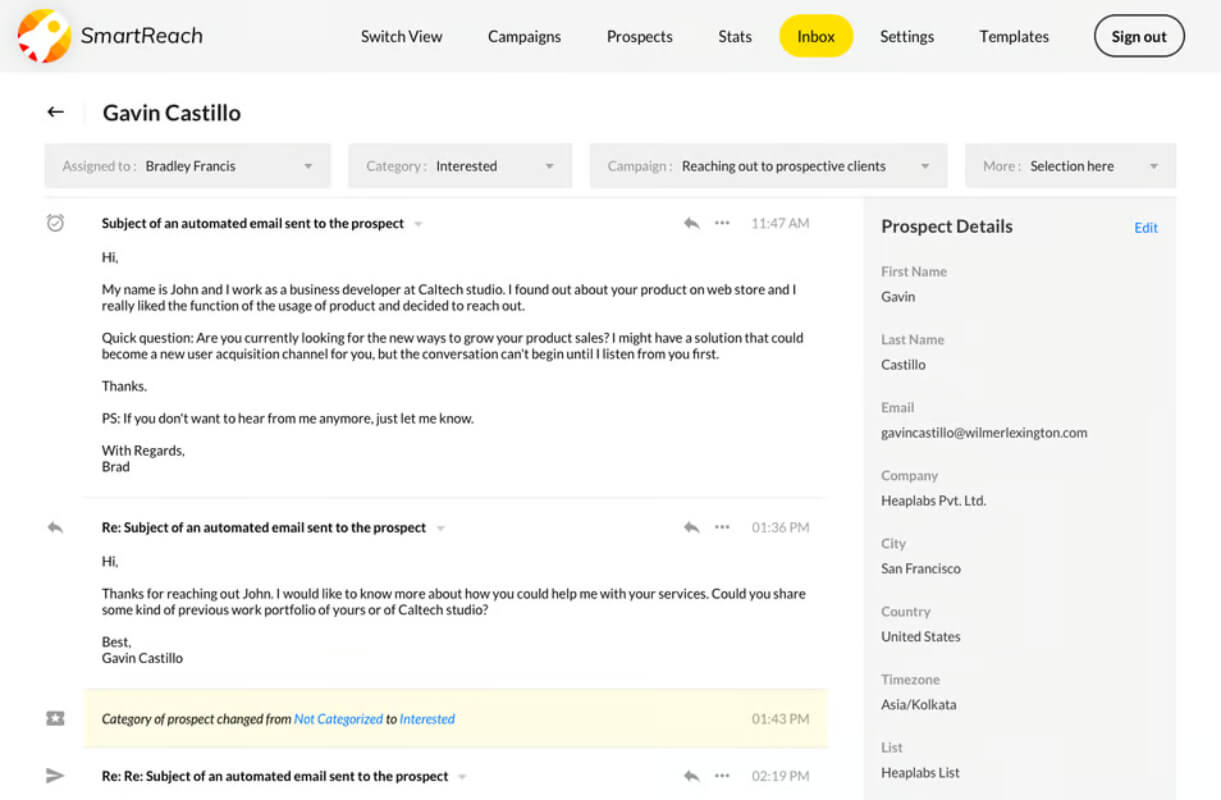This screenshot has width=1221, height=800.
Task: Click the Not Categorized link
Action: tap(338, 718)
